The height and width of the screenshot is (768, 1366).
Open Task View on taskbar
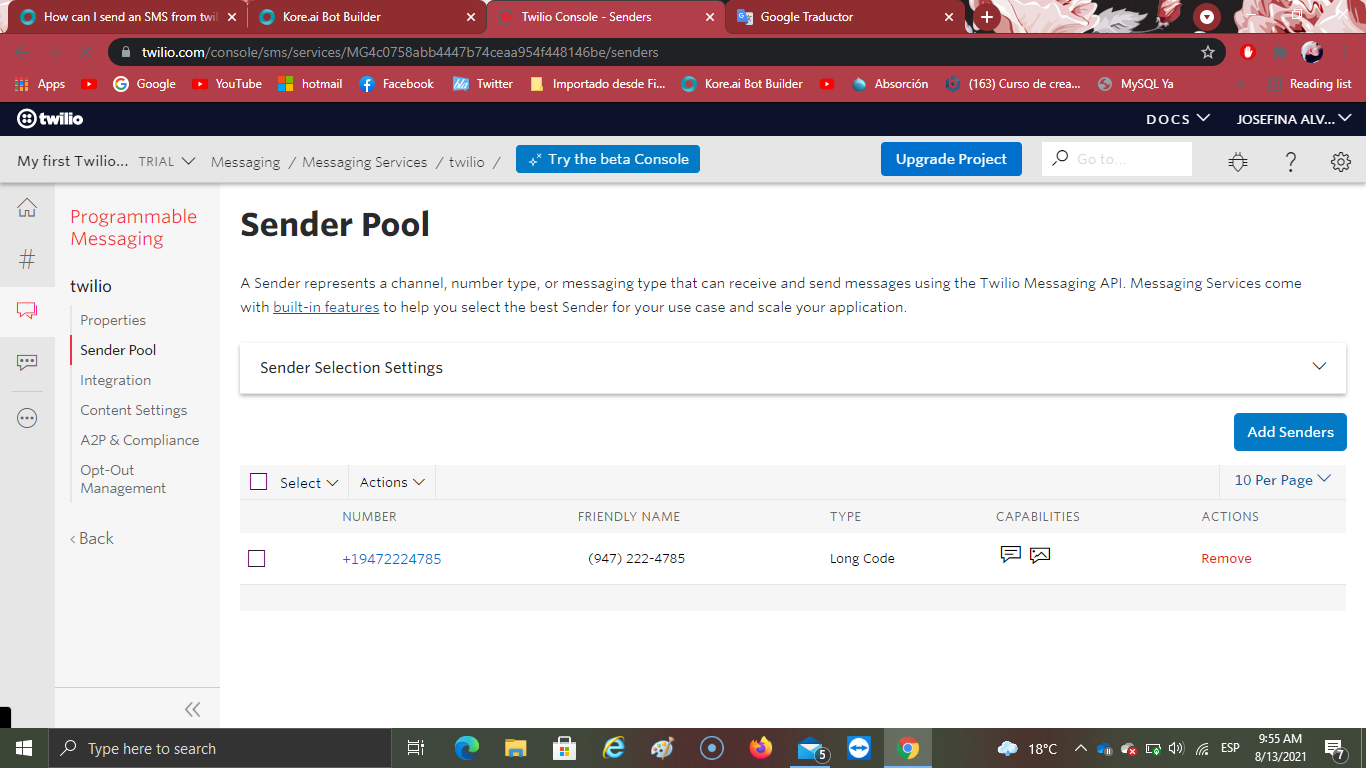pyautogui.click(x=416, y=748)
